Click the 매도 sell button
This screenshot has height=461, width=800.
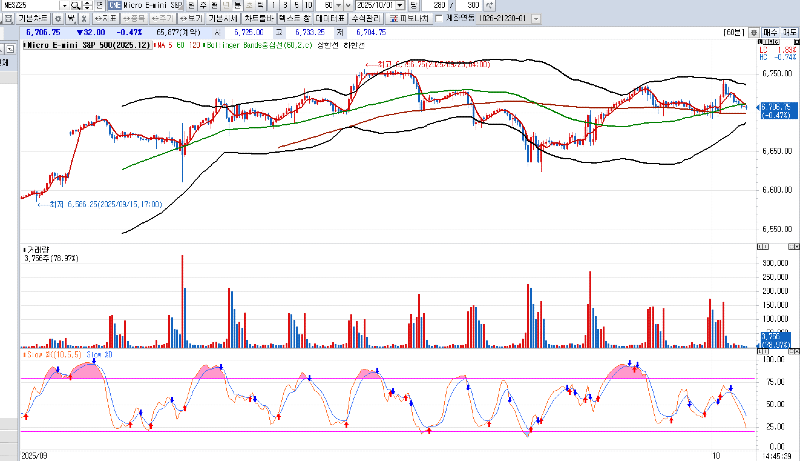(x=789, y=33)
